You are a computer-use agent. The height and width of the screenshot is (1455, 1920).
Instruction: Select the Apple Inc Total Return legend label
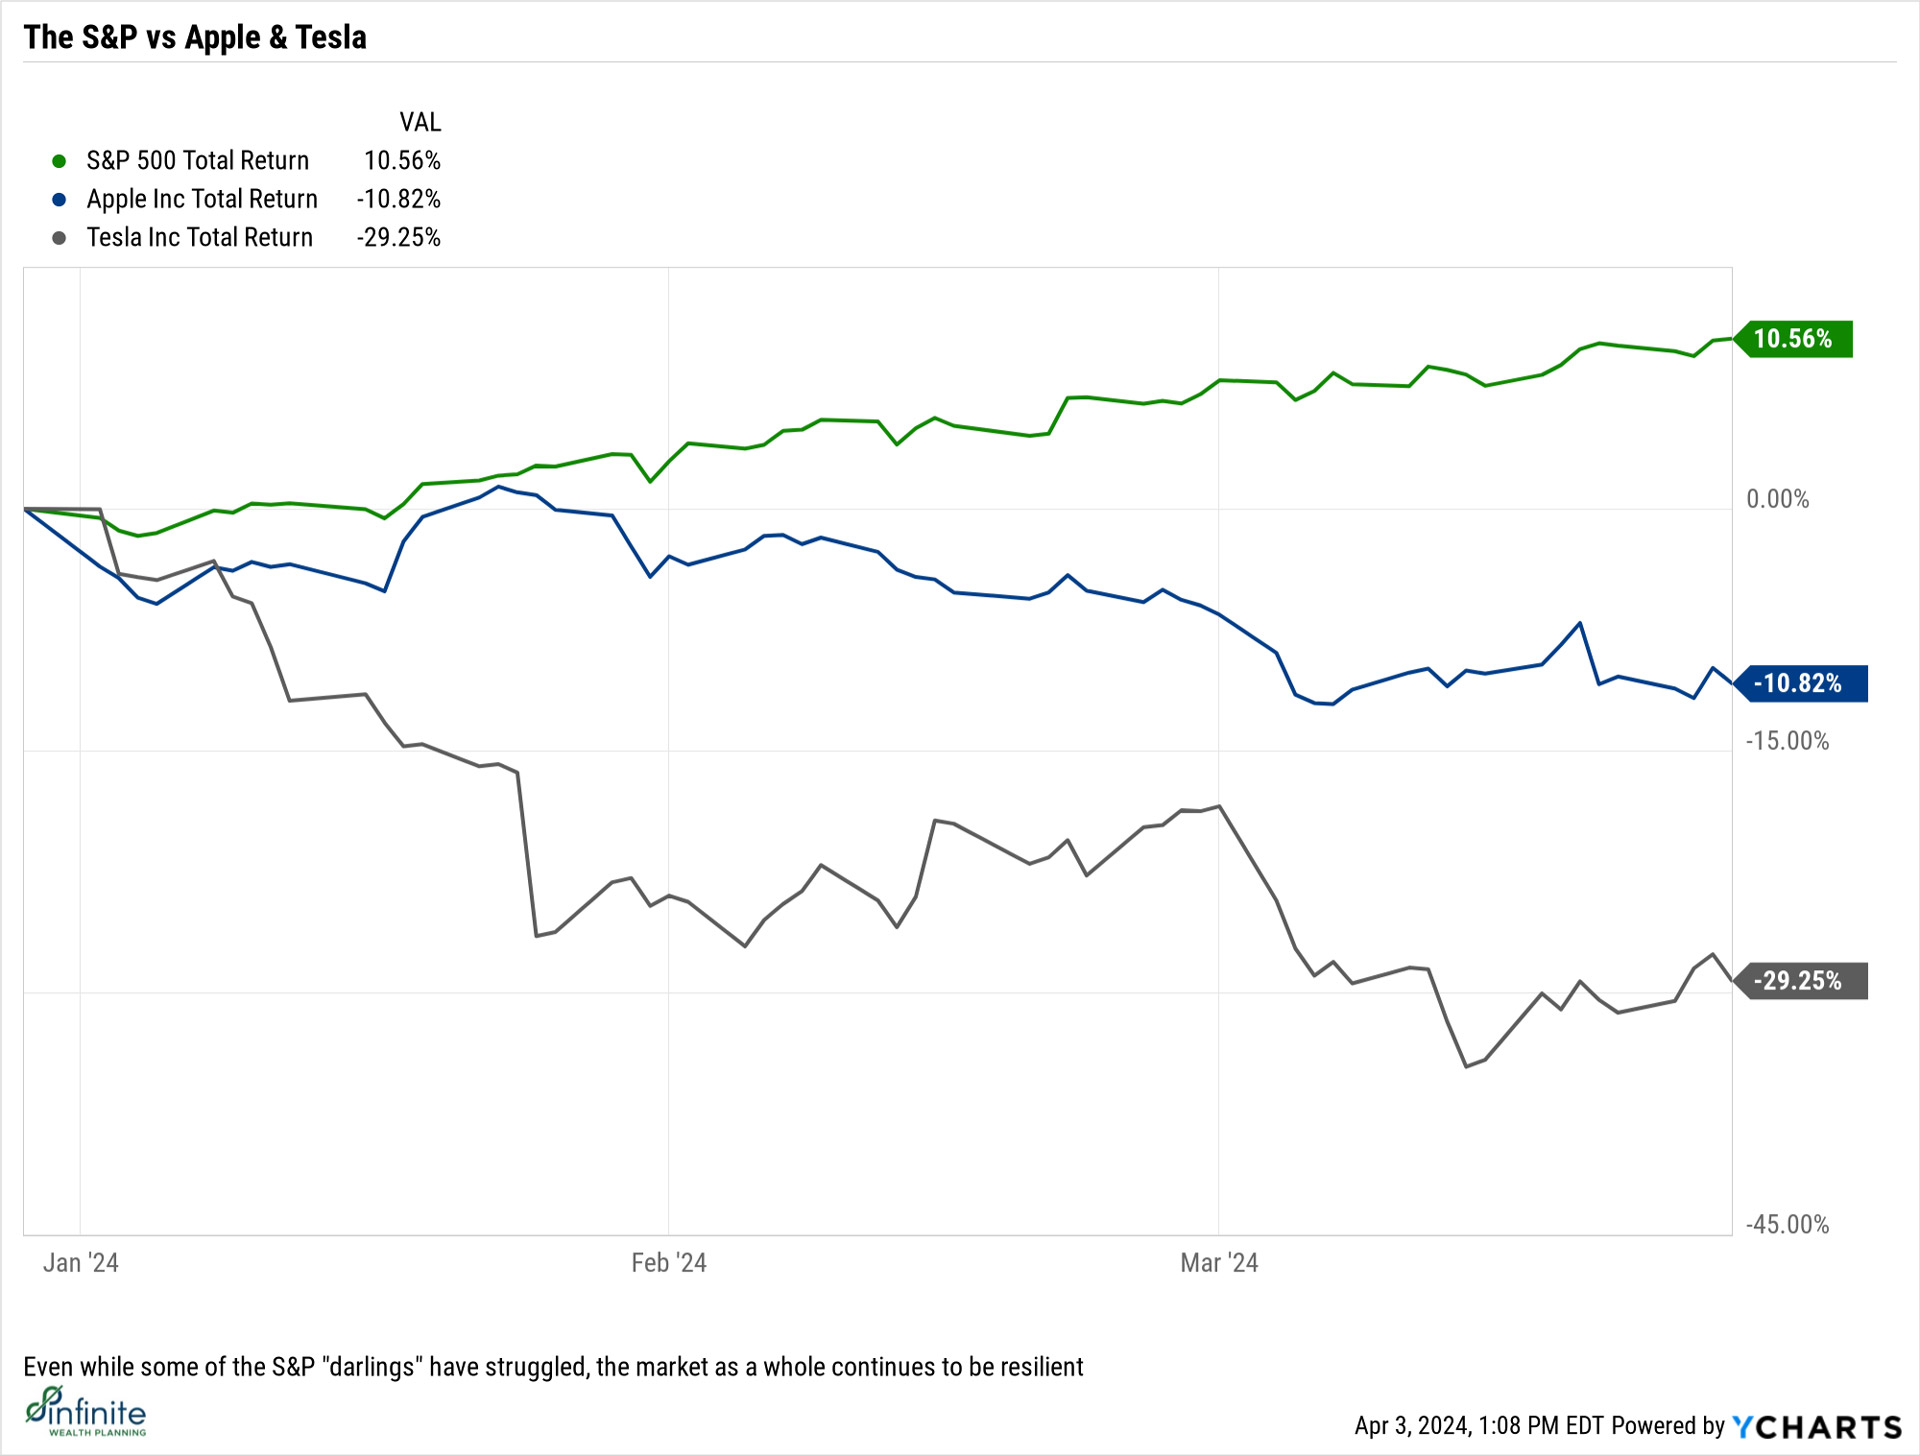point(202,199)
